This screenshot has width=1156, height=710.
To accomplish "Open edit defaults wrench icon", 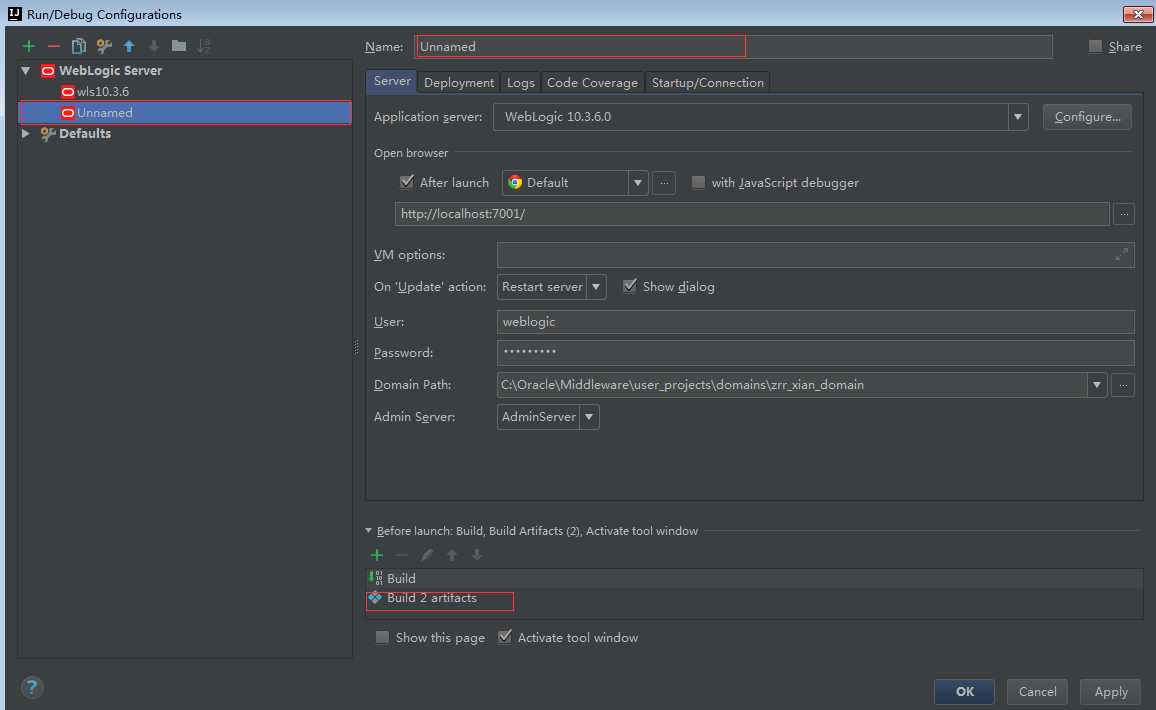I will 104,46.
